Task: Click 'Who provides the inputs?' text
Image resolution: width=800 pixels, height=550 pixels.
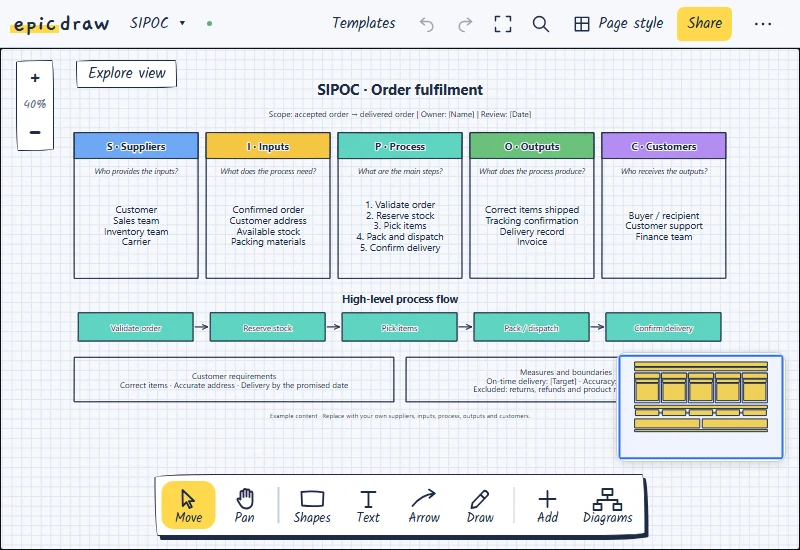Action: 136,171
